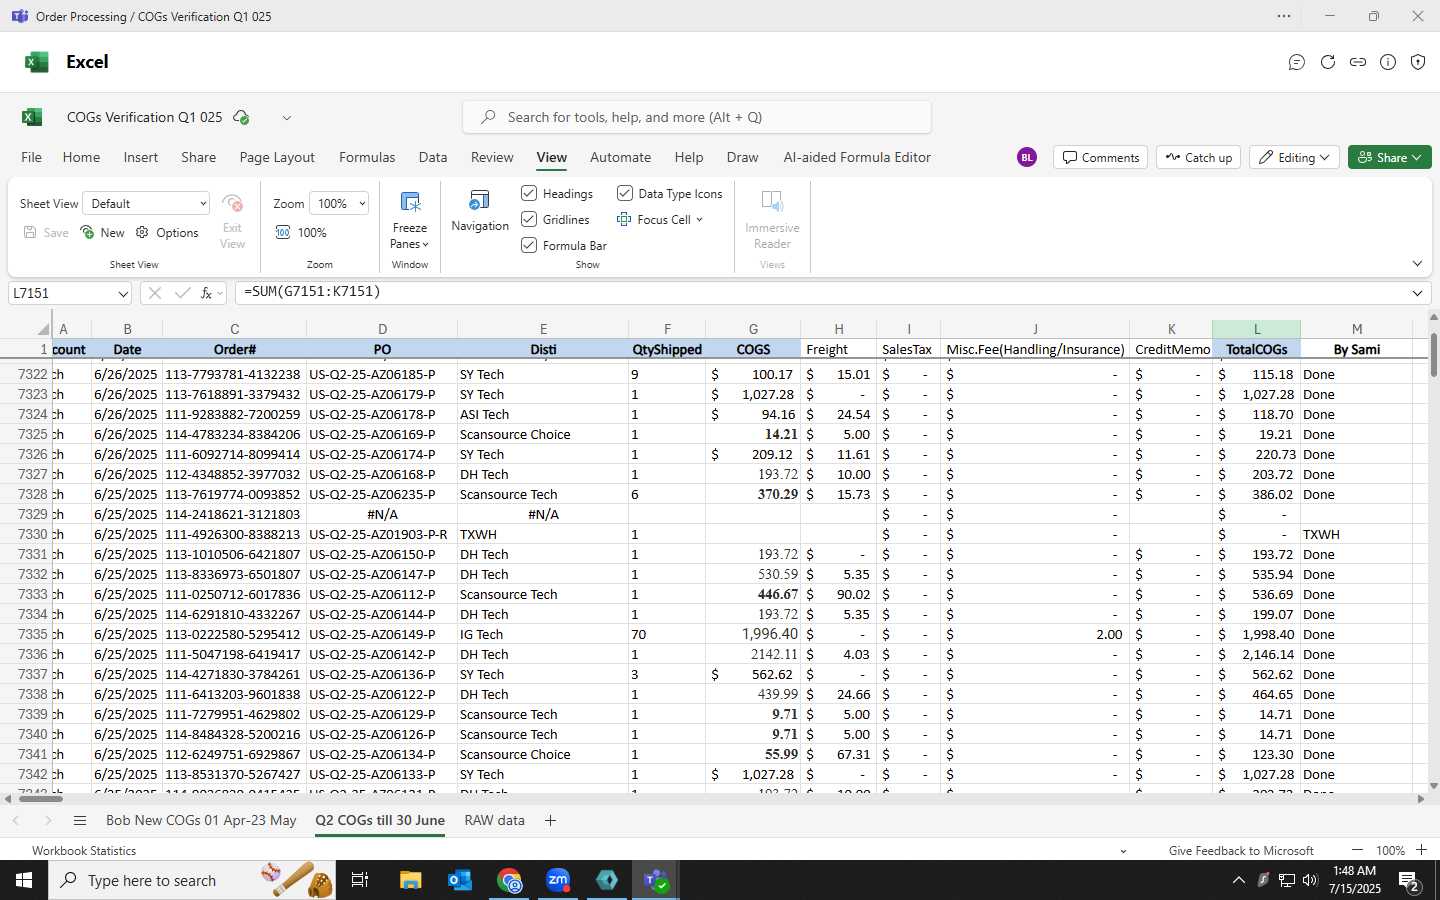The width and height of the screenshot is (1440, 900).
Task: Open the all sheets list icon
Action: pos(80,820)
